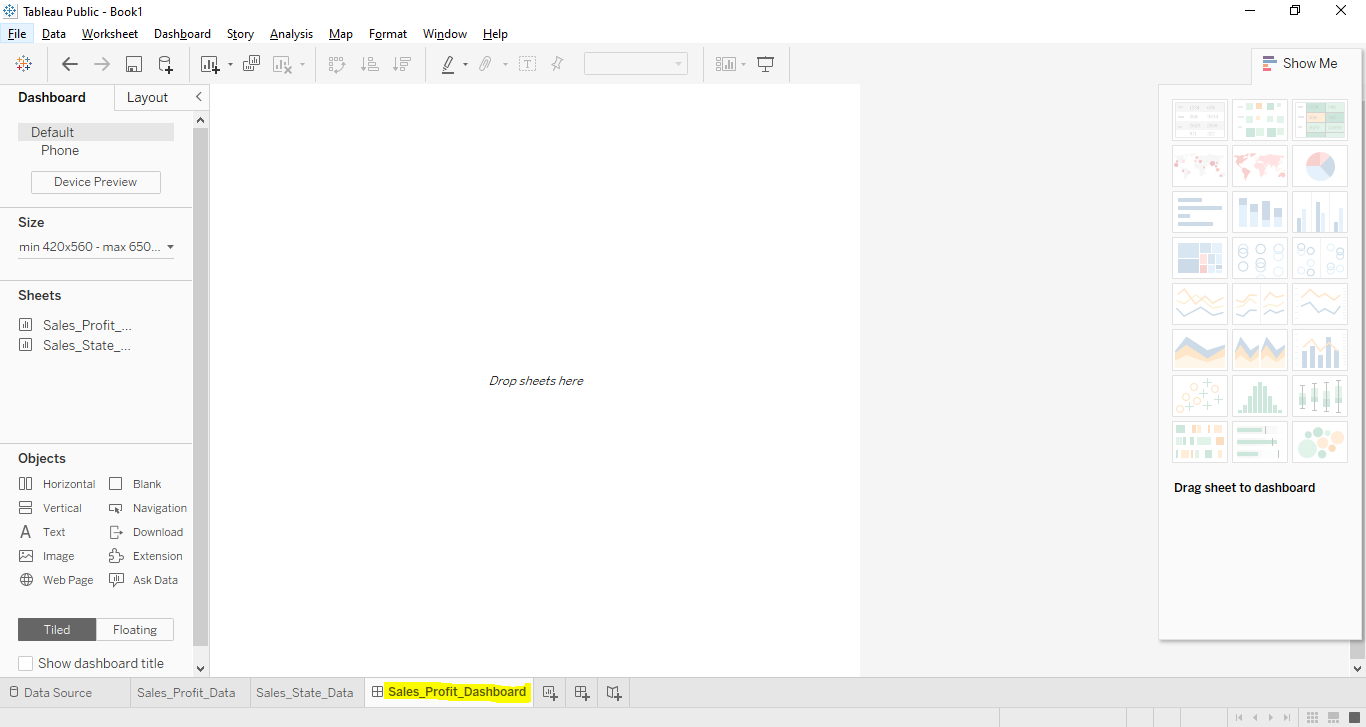Click the Duplicate sheet icon
1366x727 pixels.
click(252, 64)
